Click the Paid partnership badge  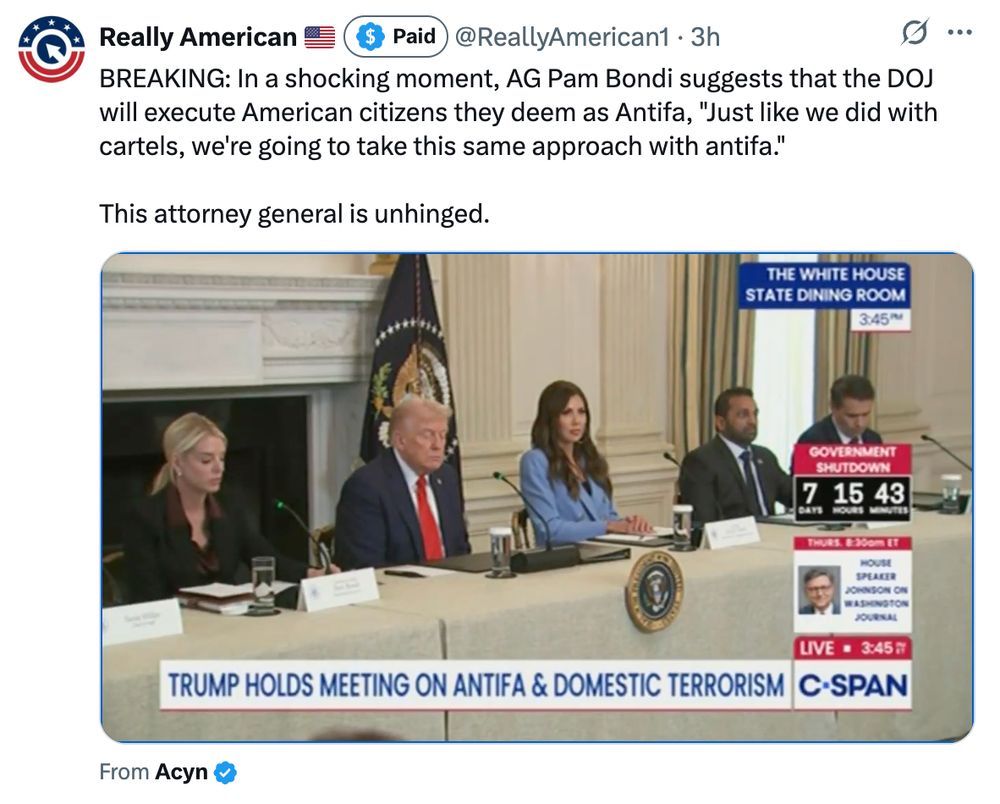point(395,36)
